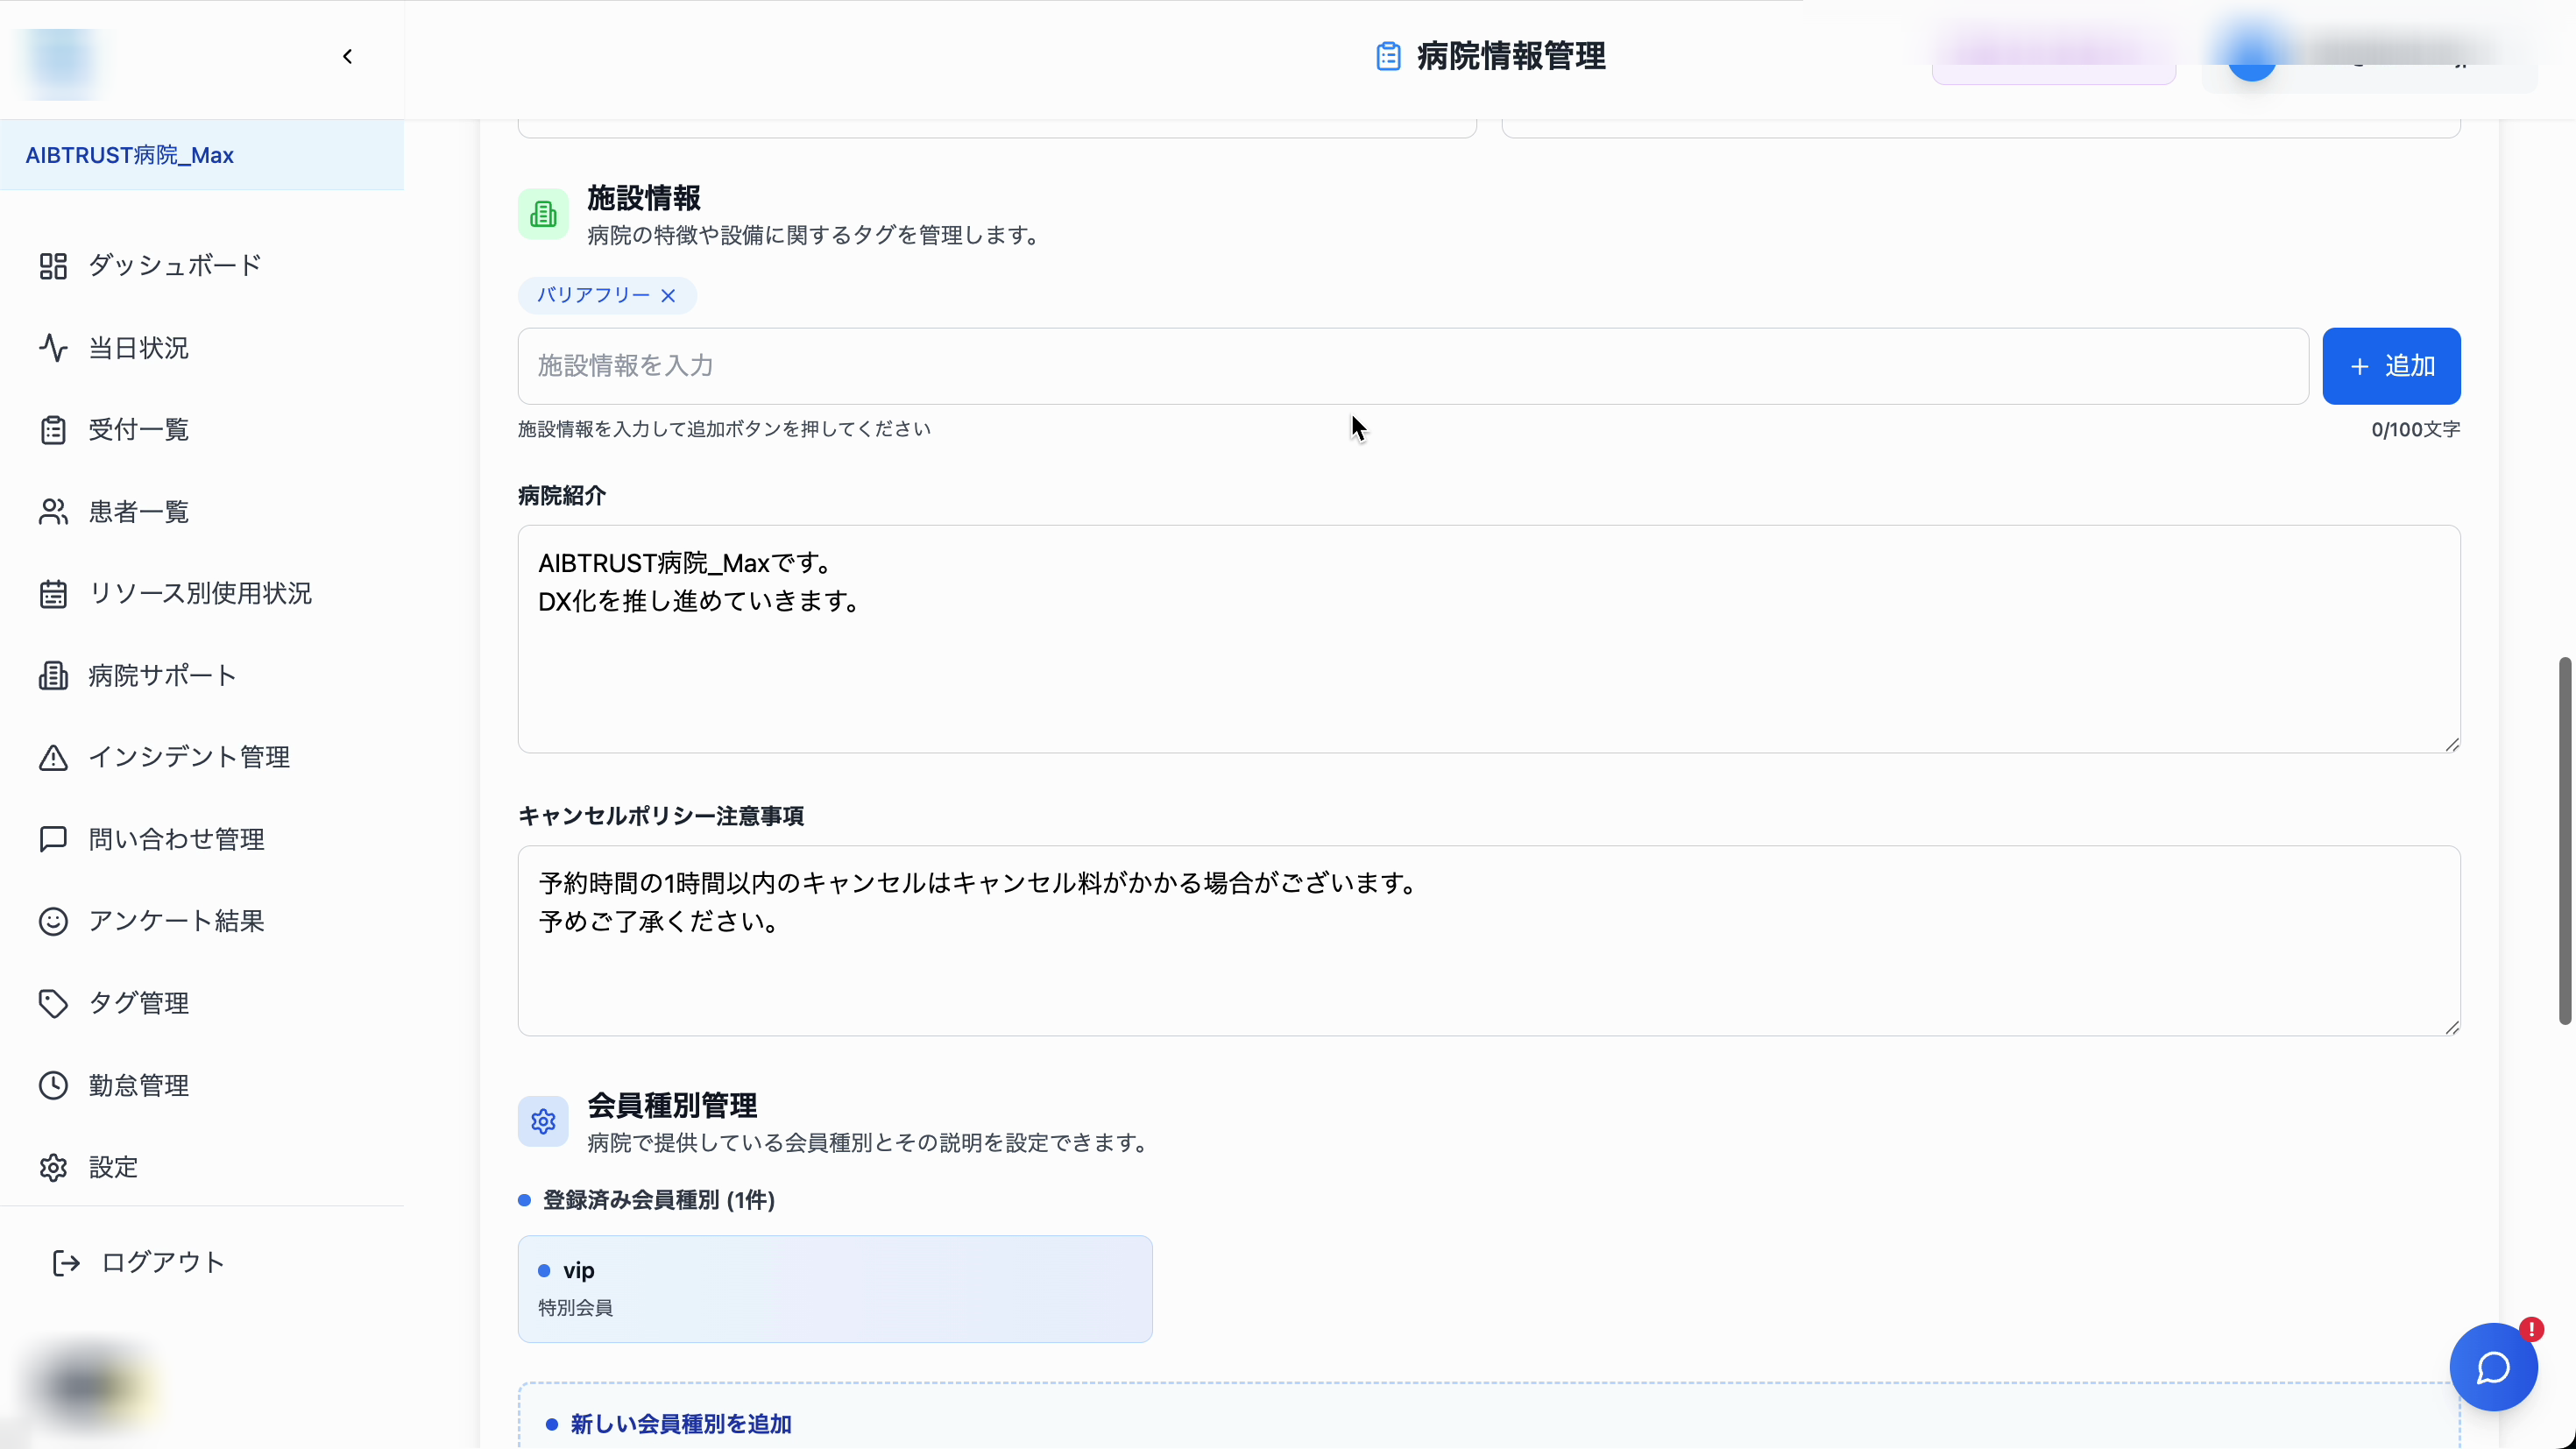2576x1449 pixels.
Task: Click 新しい会員種別を追加
Action: pos(679,1424)
